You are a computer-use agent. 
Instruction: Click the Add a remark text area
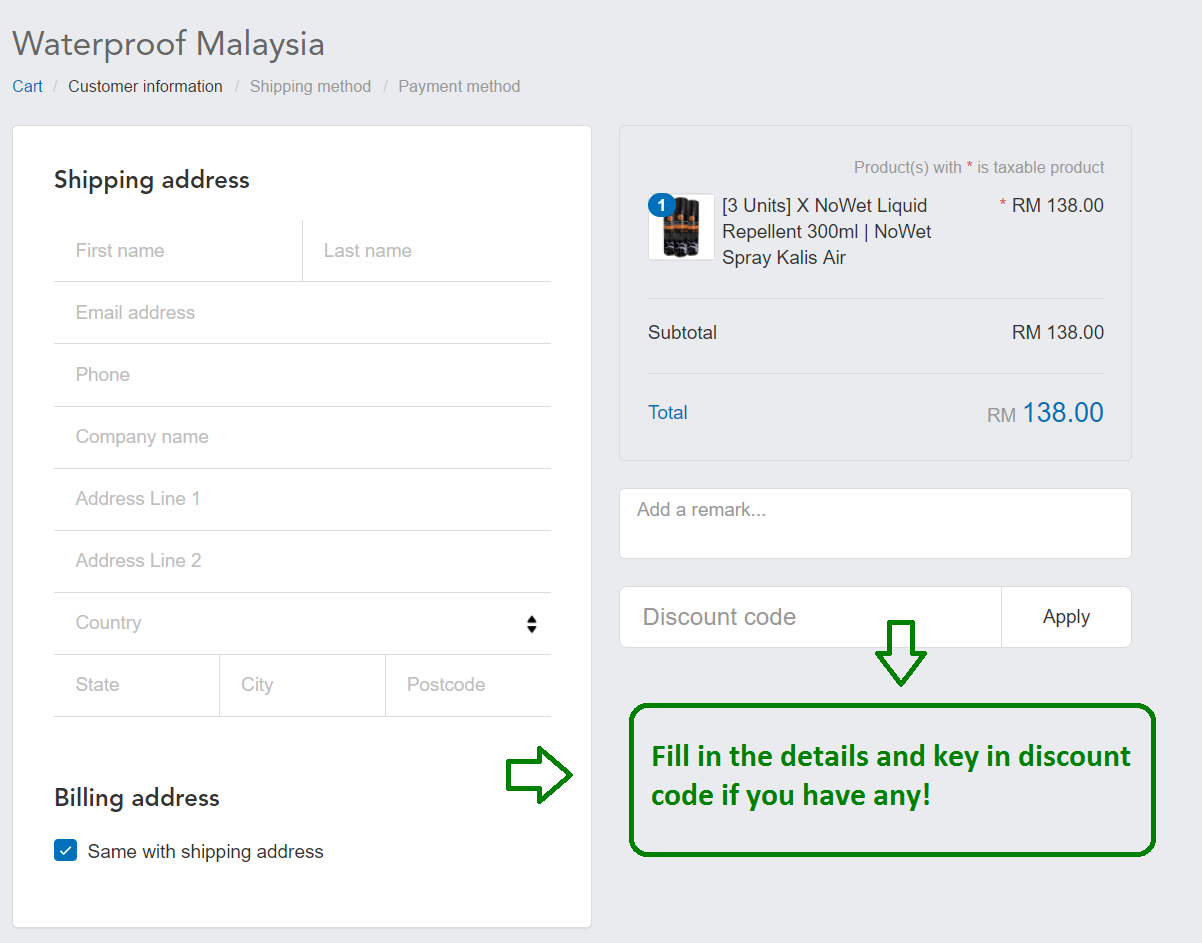coord(875,523)
